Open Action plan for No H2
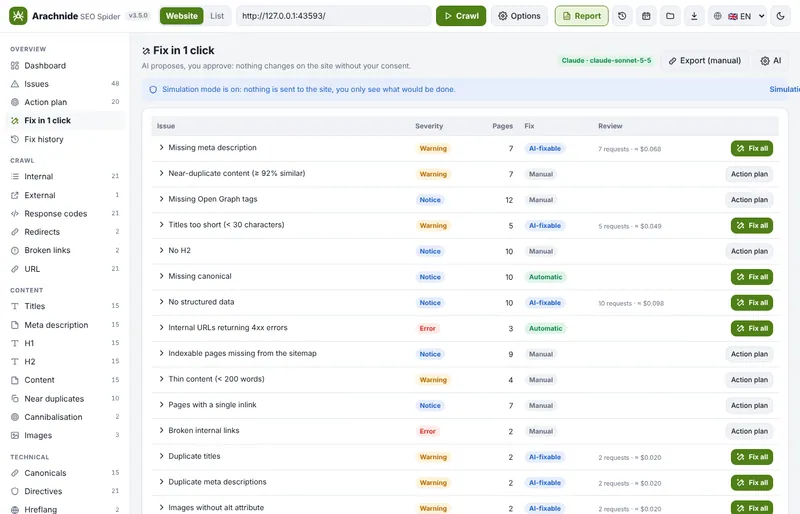 [749, 251]
